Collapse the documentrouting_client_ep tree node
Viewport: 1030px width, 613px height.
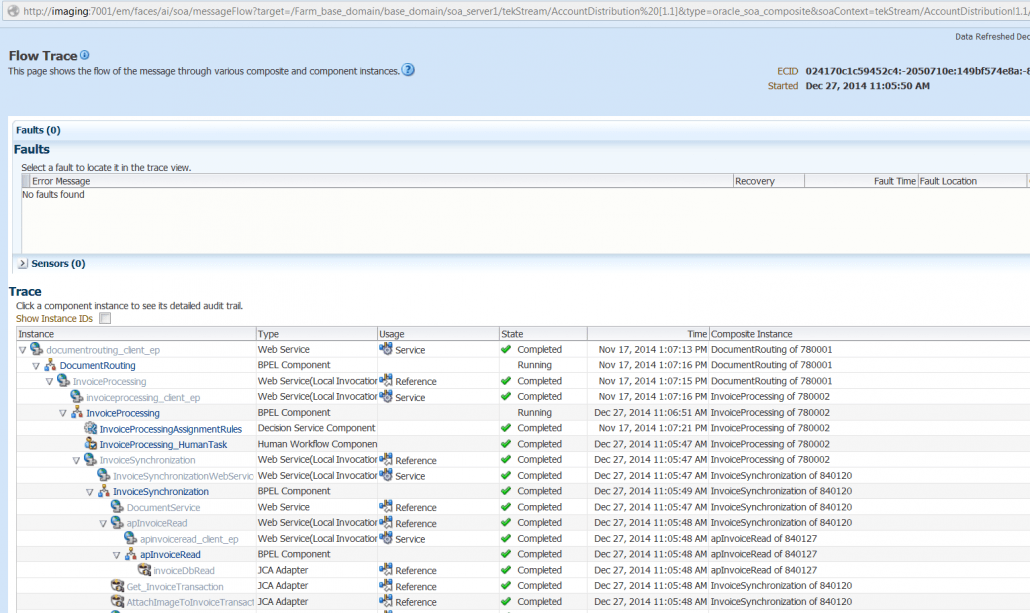point(23,350)
